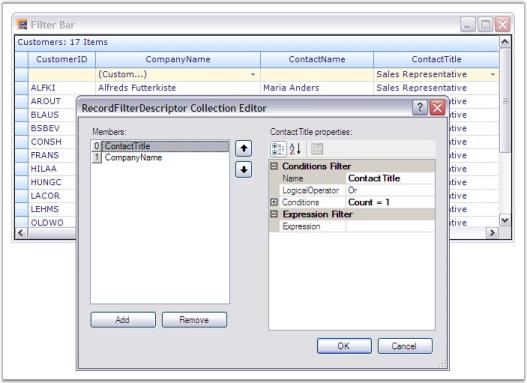Move member up with the up arrow button

244,148
